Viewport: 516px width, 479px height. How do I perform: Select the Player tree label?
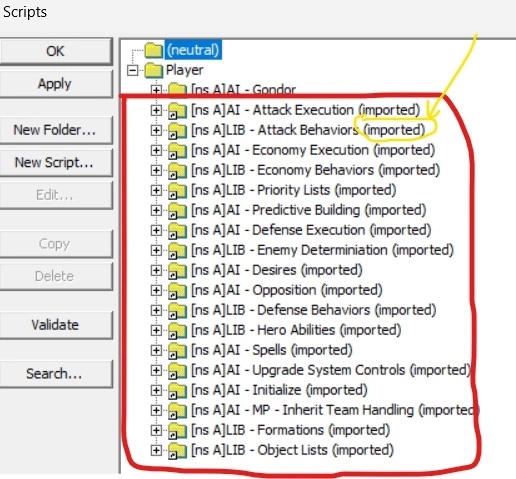(x=184, y=70)
